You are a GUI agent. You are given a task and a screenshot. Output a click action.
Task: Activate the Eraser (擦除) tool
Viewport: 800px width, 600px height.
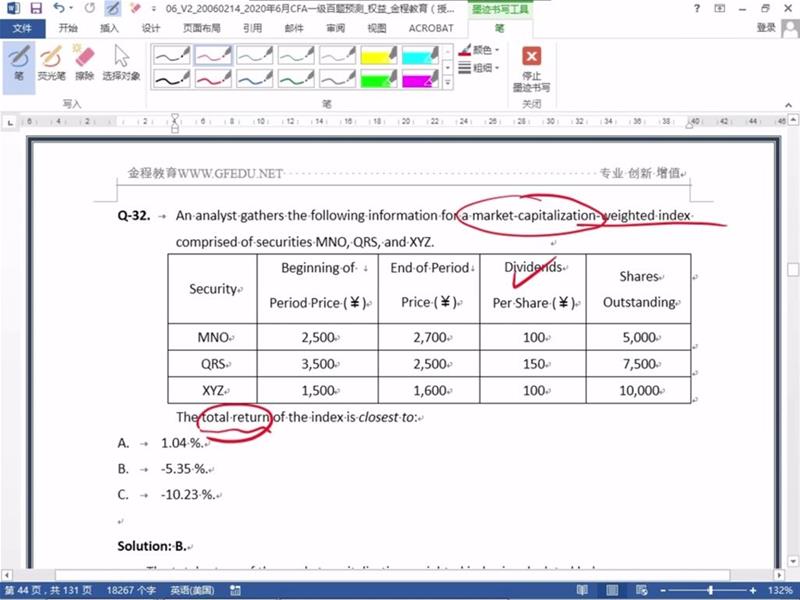click(84, 64)
